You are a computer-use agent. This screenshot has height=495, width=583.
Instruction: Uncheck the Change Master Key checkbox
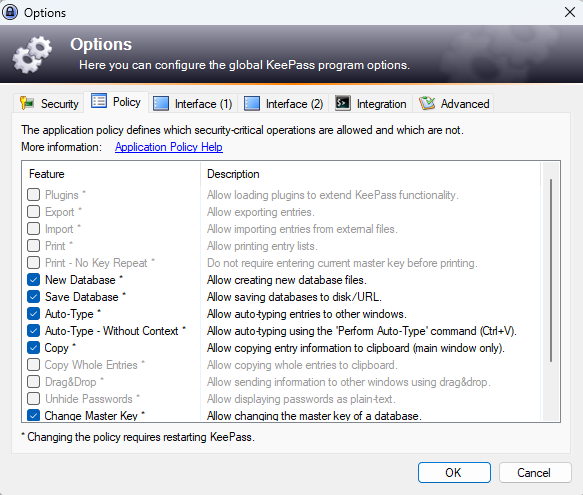click(x=33, y=415)
